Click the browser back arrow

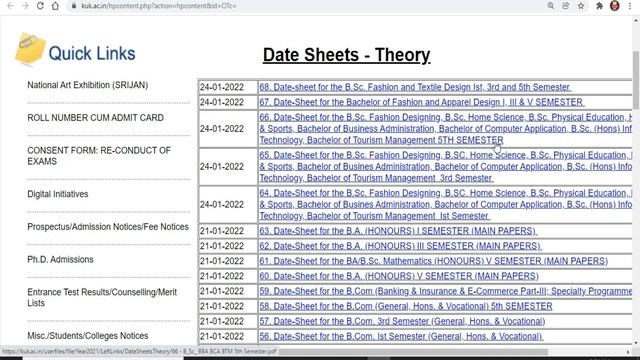pos(10,6)
